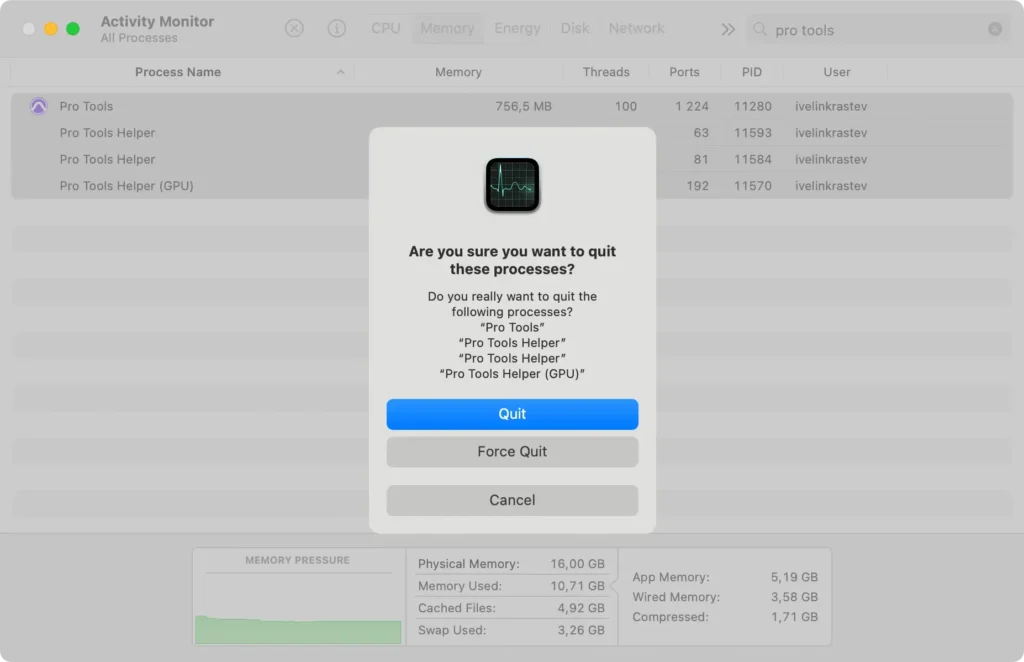
Task: Click the Compressed 1,71 GB entry
Action: [725, 617]
